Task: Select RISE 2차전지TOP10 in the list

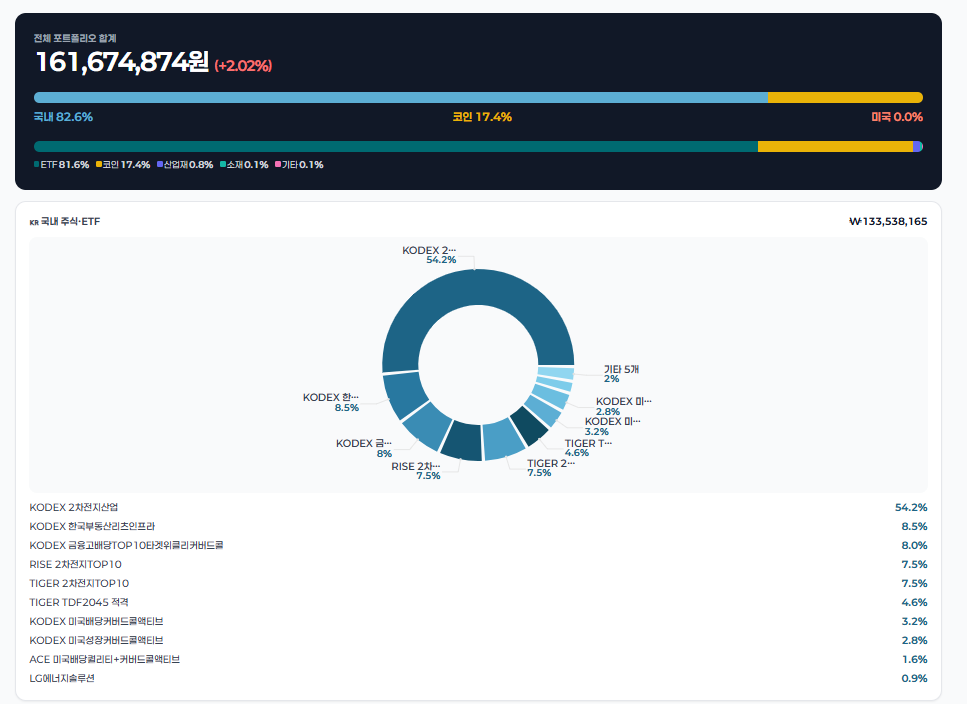Action: 478,565
